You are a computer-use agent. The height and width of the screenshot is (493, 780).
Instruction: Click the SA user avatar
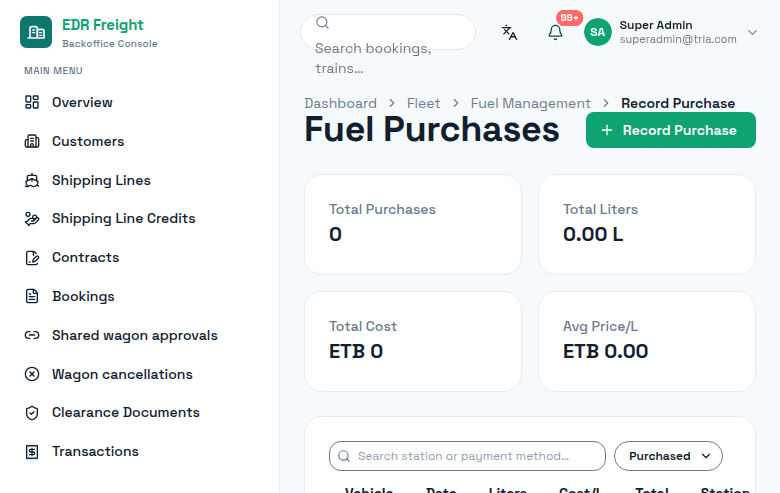pyautogui.click(x=597, y=32)
